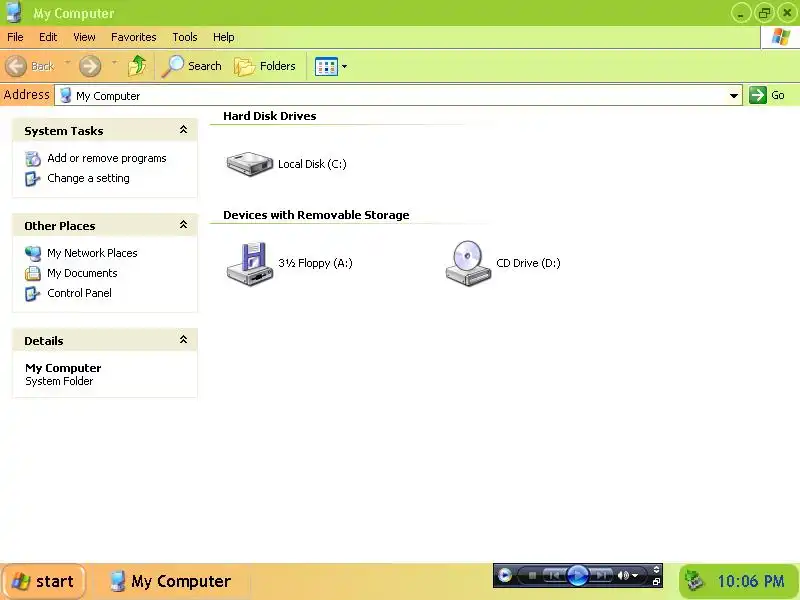Stop playback in the media player toolbar
The height and width of the screenshot is (600, 800).
(x=532, y=576)
